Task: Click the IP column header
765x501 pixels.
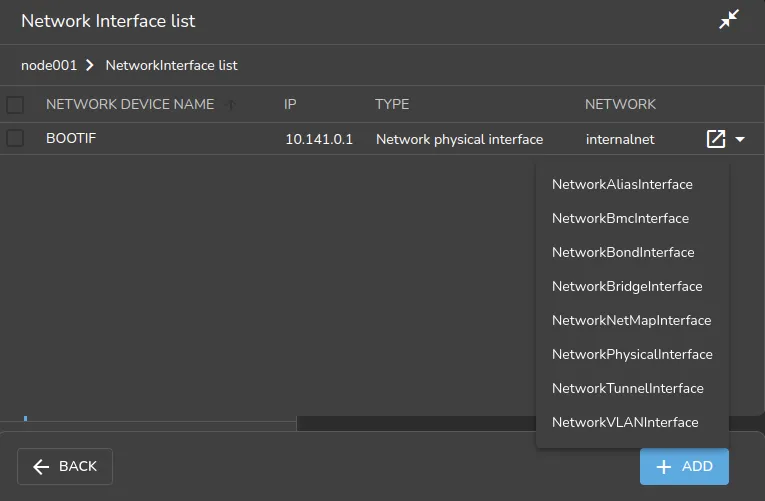Action: coord(290,104)
